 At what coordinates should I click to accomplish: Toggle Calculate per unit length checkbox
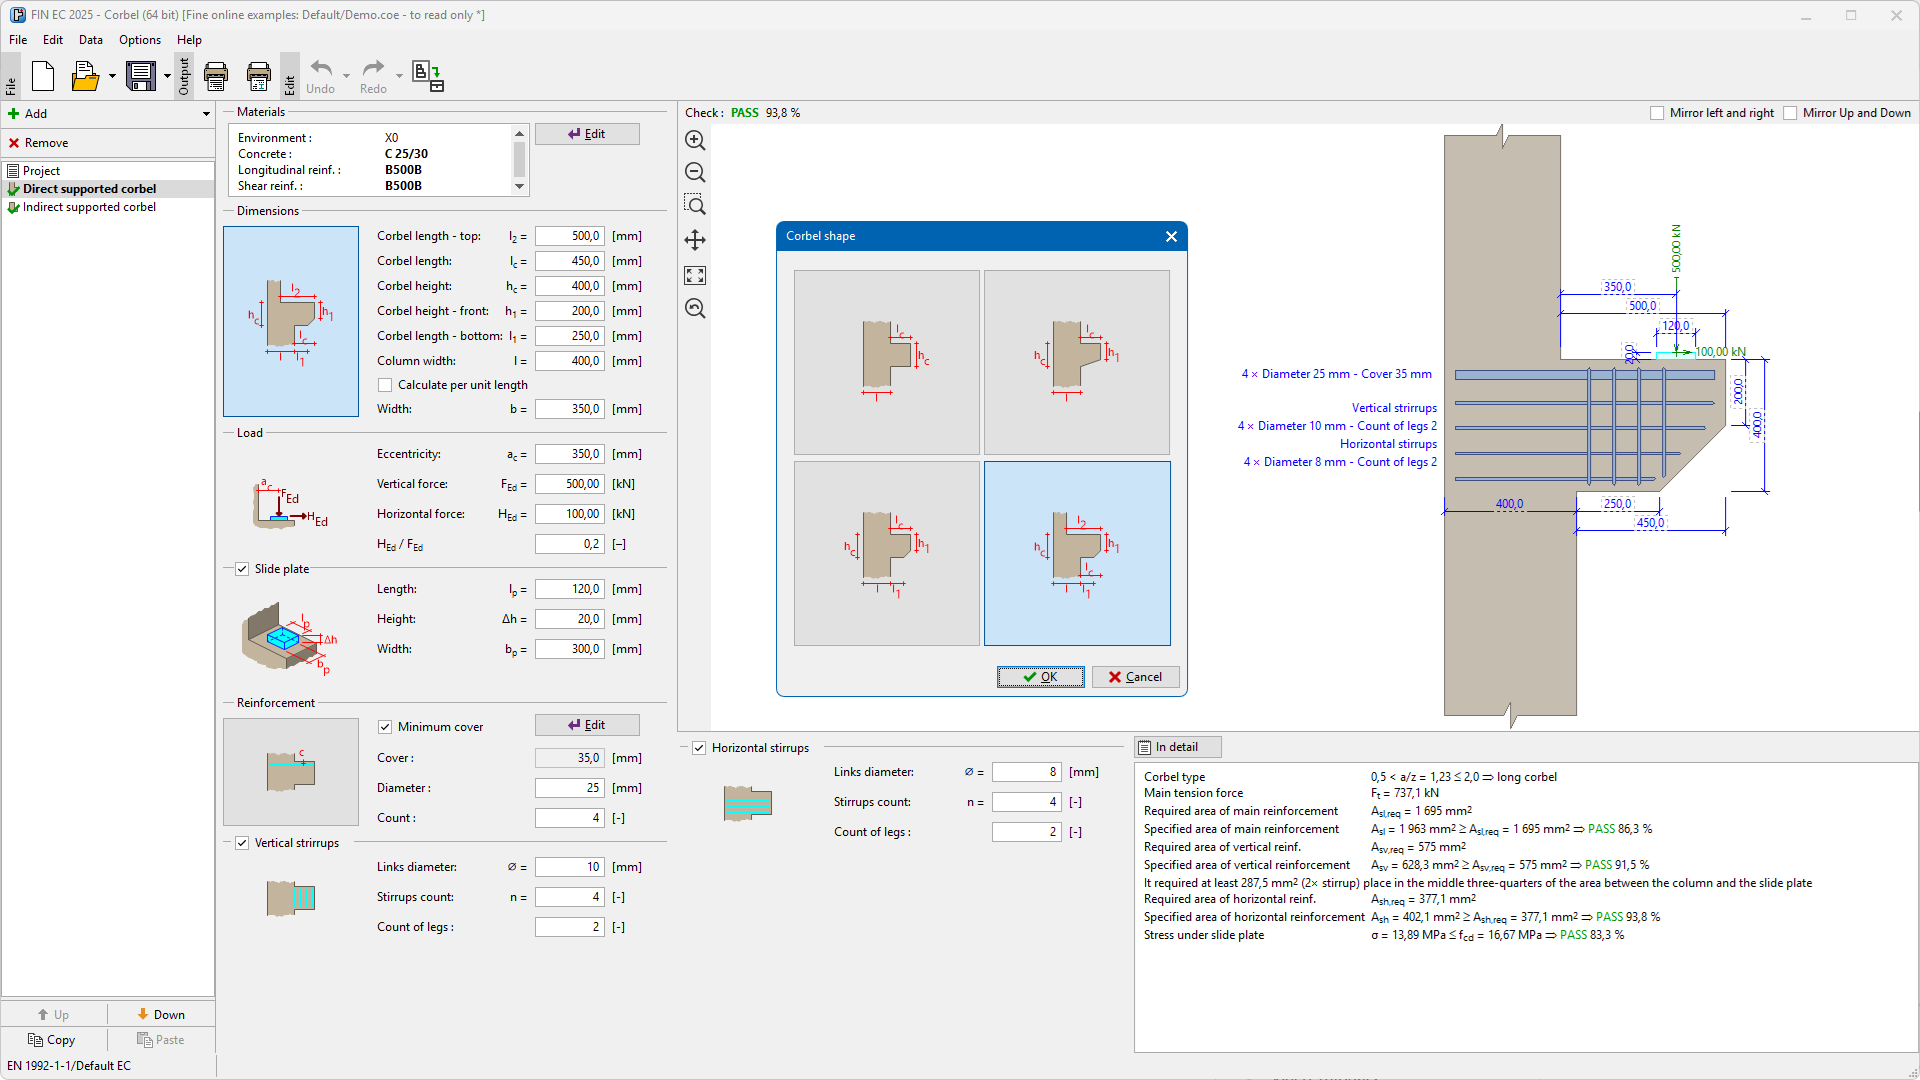tap(385, 385)
